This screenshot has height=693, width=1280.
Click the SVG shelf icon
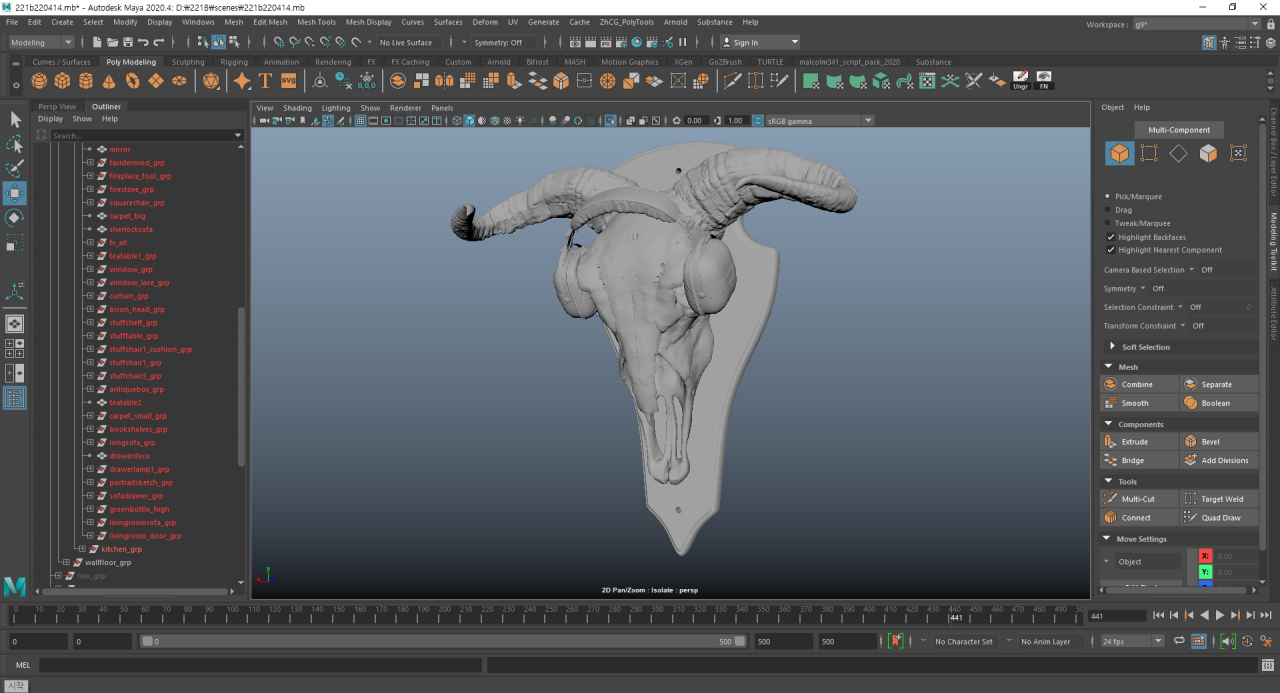tap(288, 81)
